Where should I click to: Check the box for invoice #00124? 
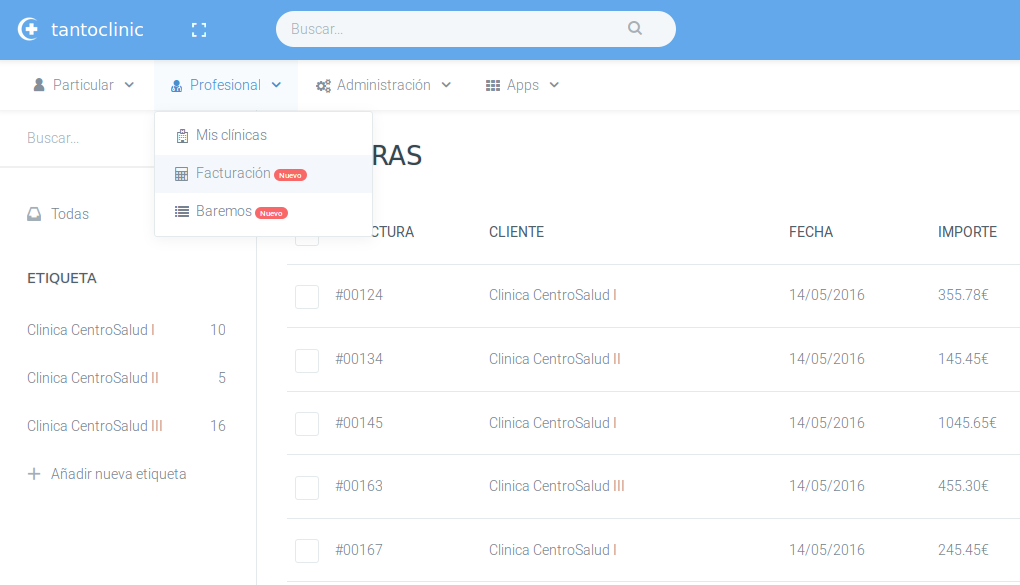click(307, 296)
